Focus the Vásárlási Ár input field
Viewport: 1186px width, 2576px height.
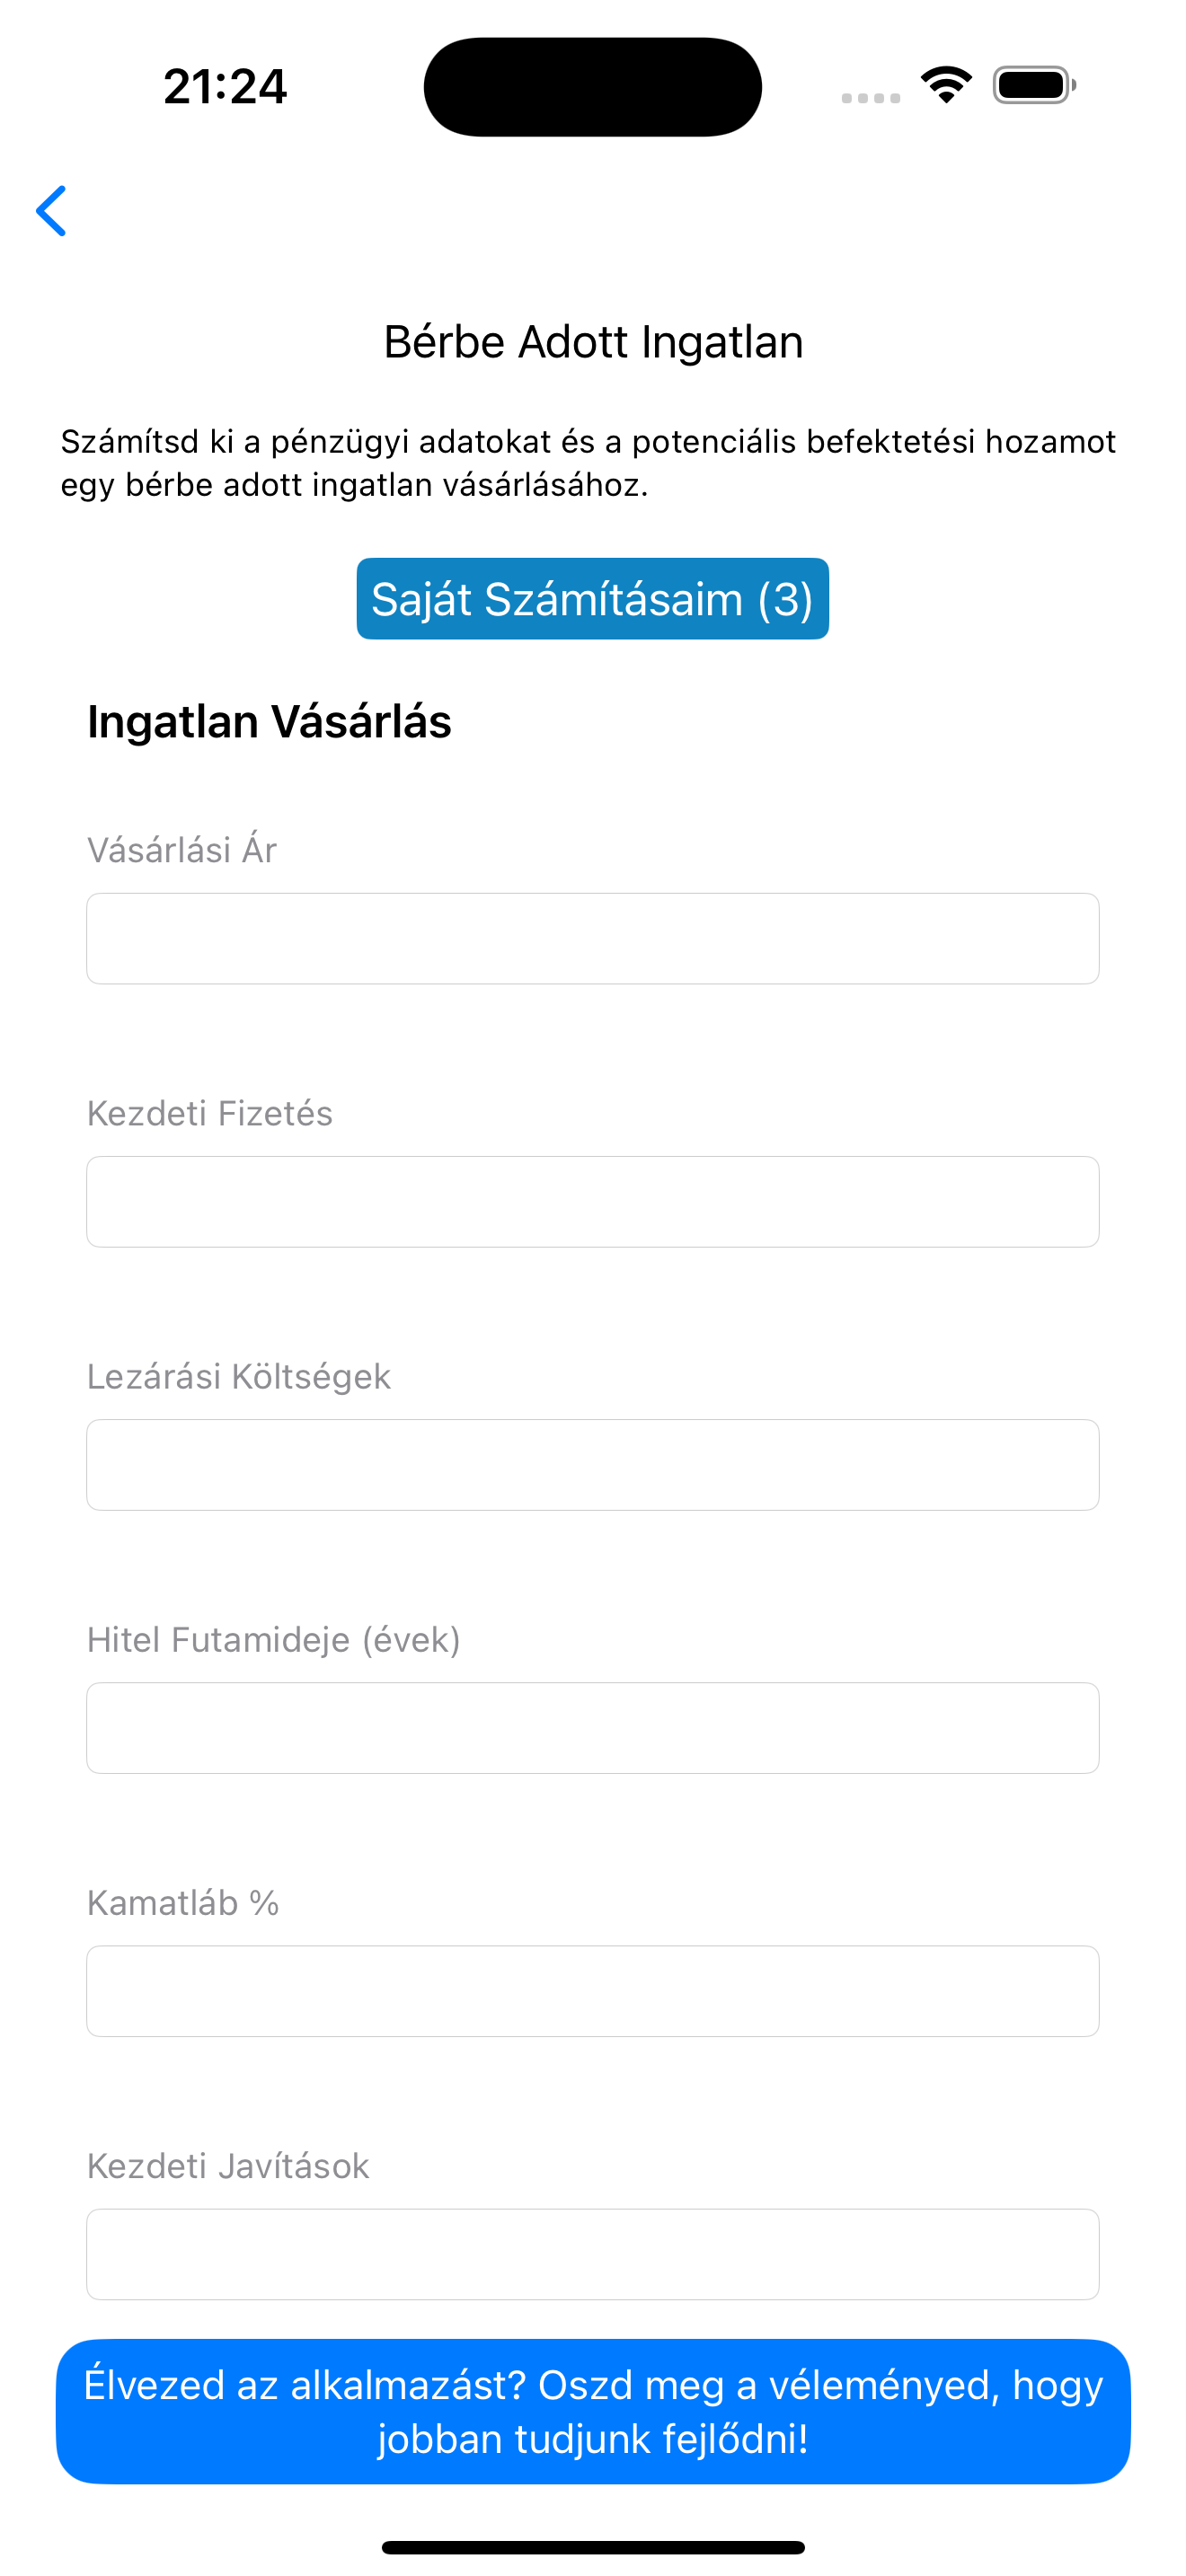593,938
